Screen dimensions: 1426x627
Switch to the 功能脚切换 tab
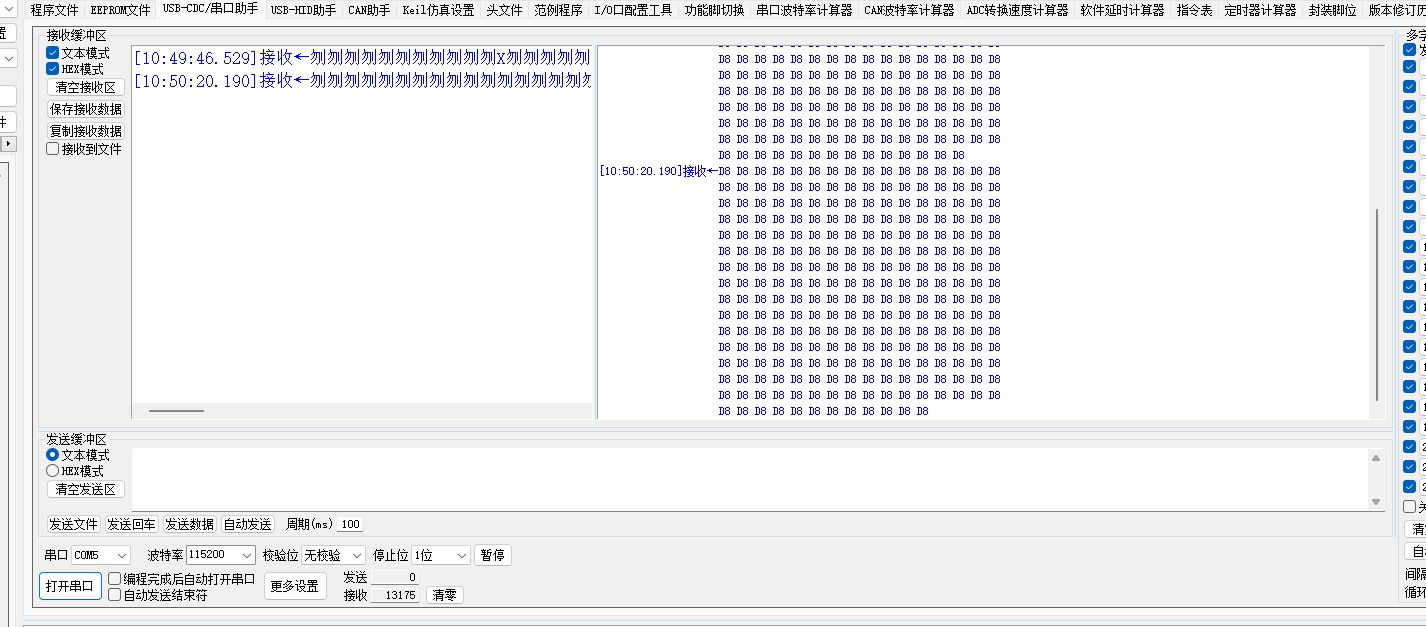point(714,11)
